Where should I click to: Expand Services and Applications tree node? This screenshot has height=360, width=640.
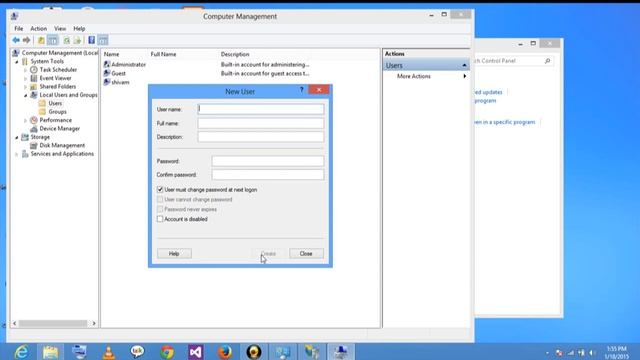coord(17,154)
